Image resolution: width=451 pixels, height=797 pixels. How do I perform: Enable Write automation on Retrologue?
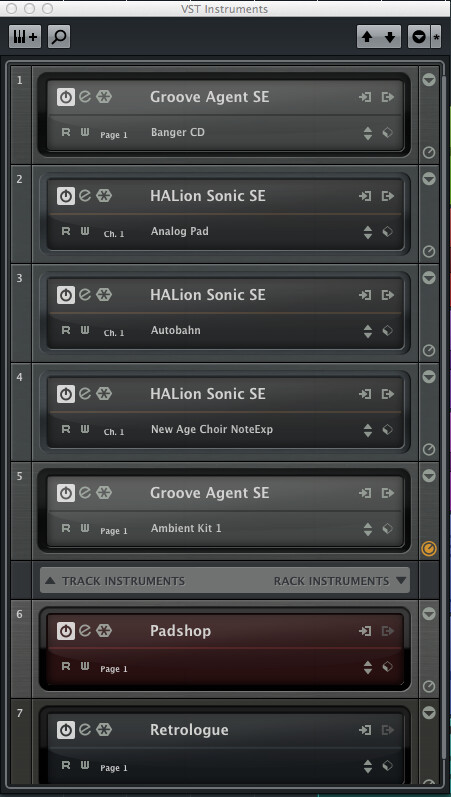click(x=85, y=765)
